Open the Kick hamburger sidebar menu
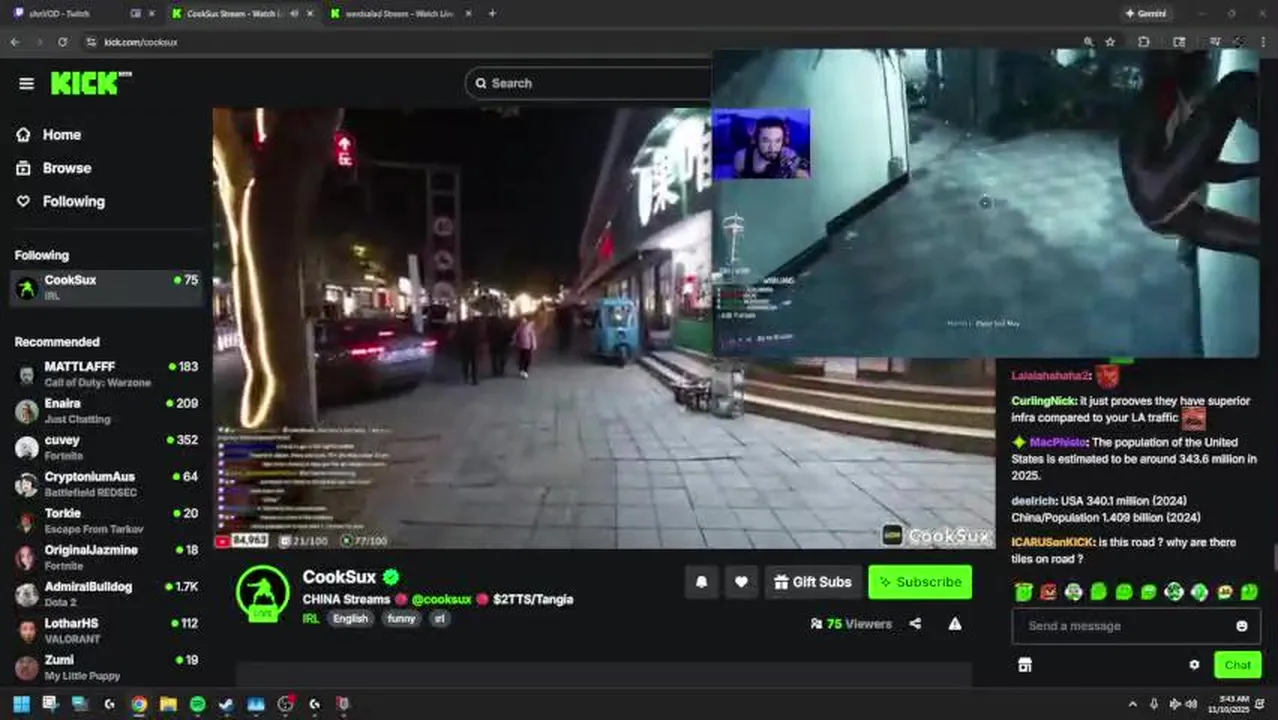The width and height of the screenshot is (1278, 720). click(26, 84)
